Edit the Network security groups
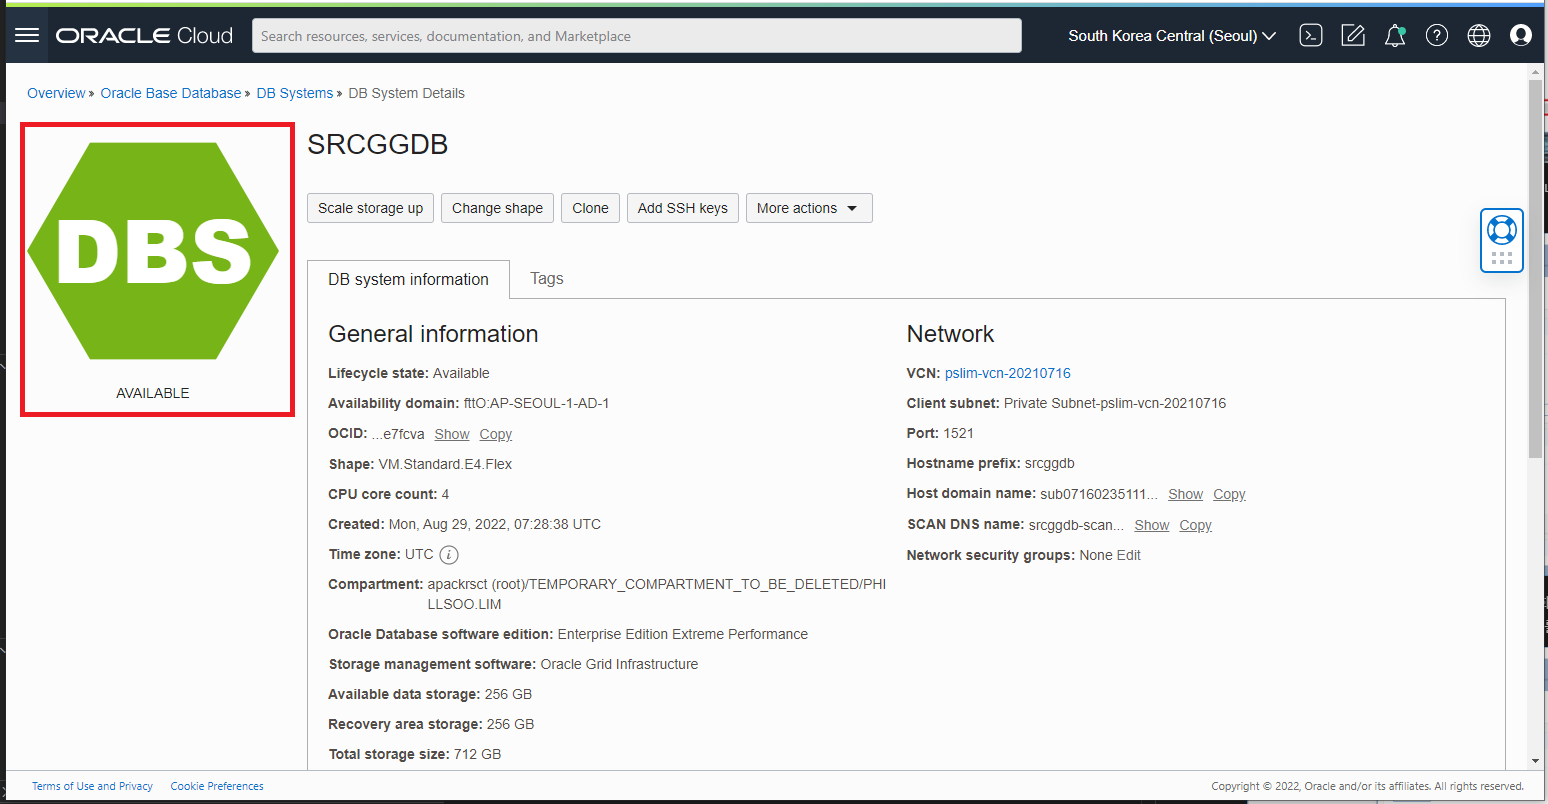The width and height of the screenshot is (1548, 804). (1129, 555)
